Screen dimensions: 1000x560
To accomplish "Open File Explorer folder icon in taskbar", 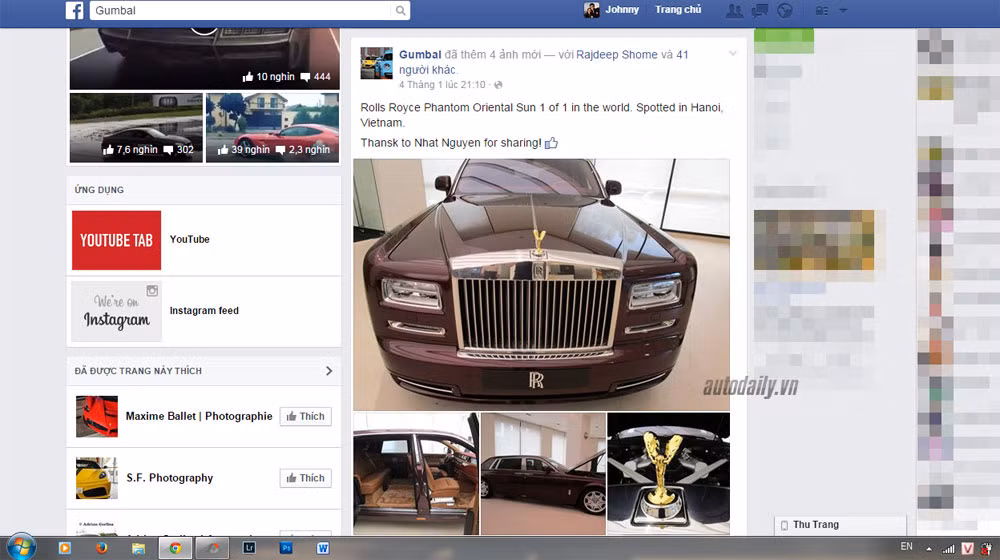I will (138, 548).
